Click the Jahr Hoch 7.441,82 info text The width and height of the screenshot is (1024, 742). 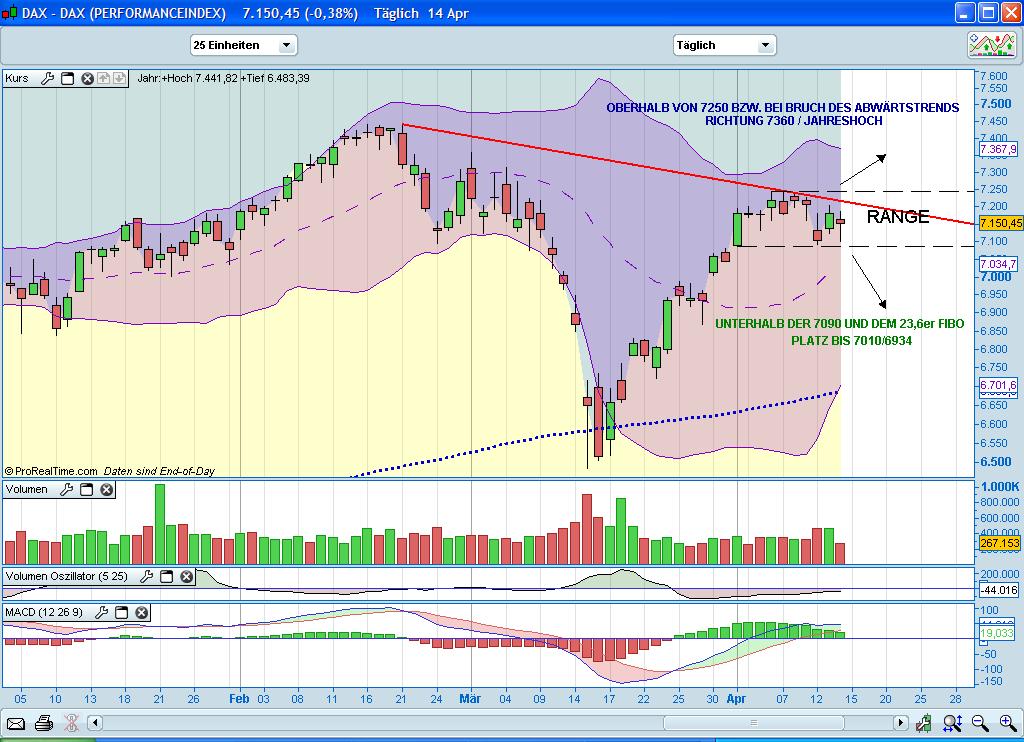click(223, 78)
